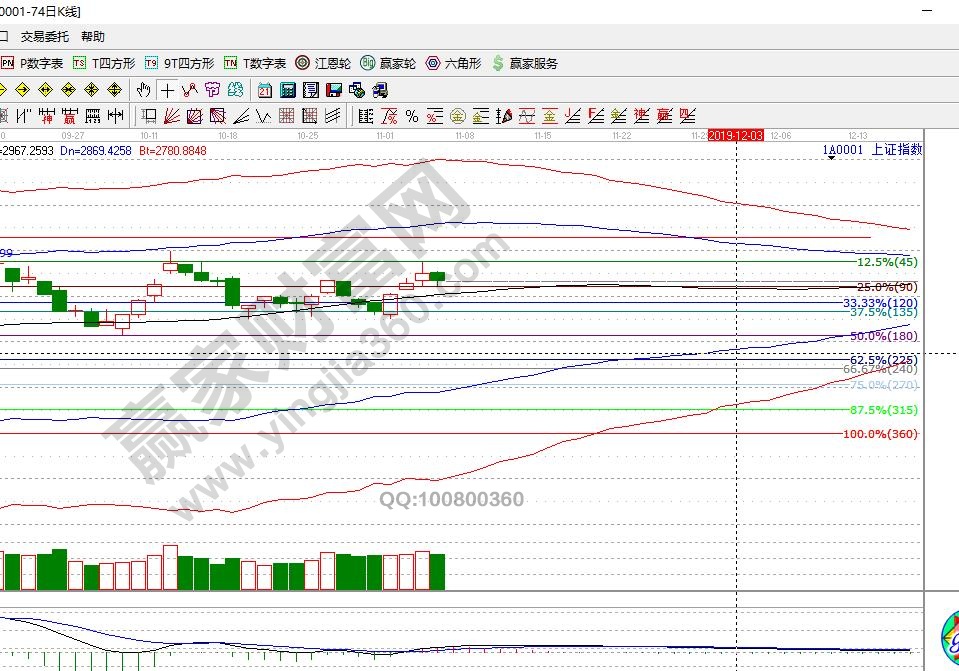Click the 2019-12-03 date marker
The height and width of the screenshot is (671, 959).
click(736, 135)
